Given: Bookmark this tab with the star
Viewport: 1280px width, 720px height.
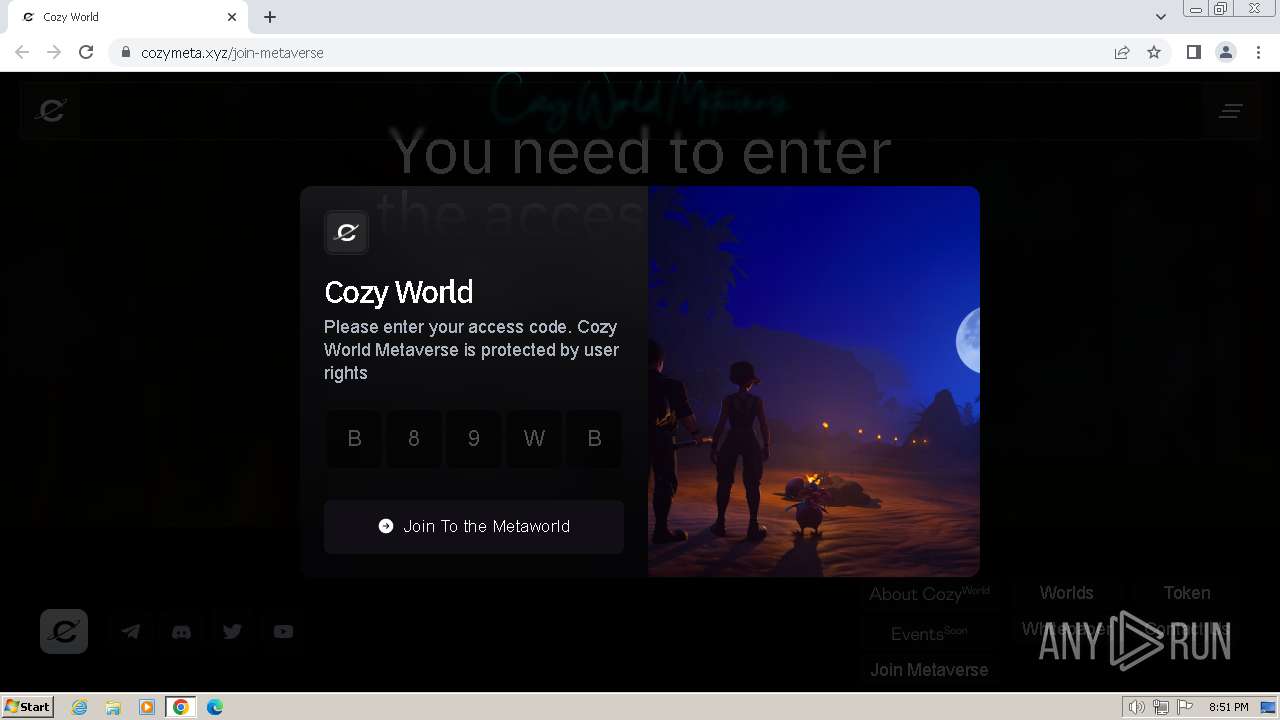Looking at the screenshot, I should [x=1154, y=52].
